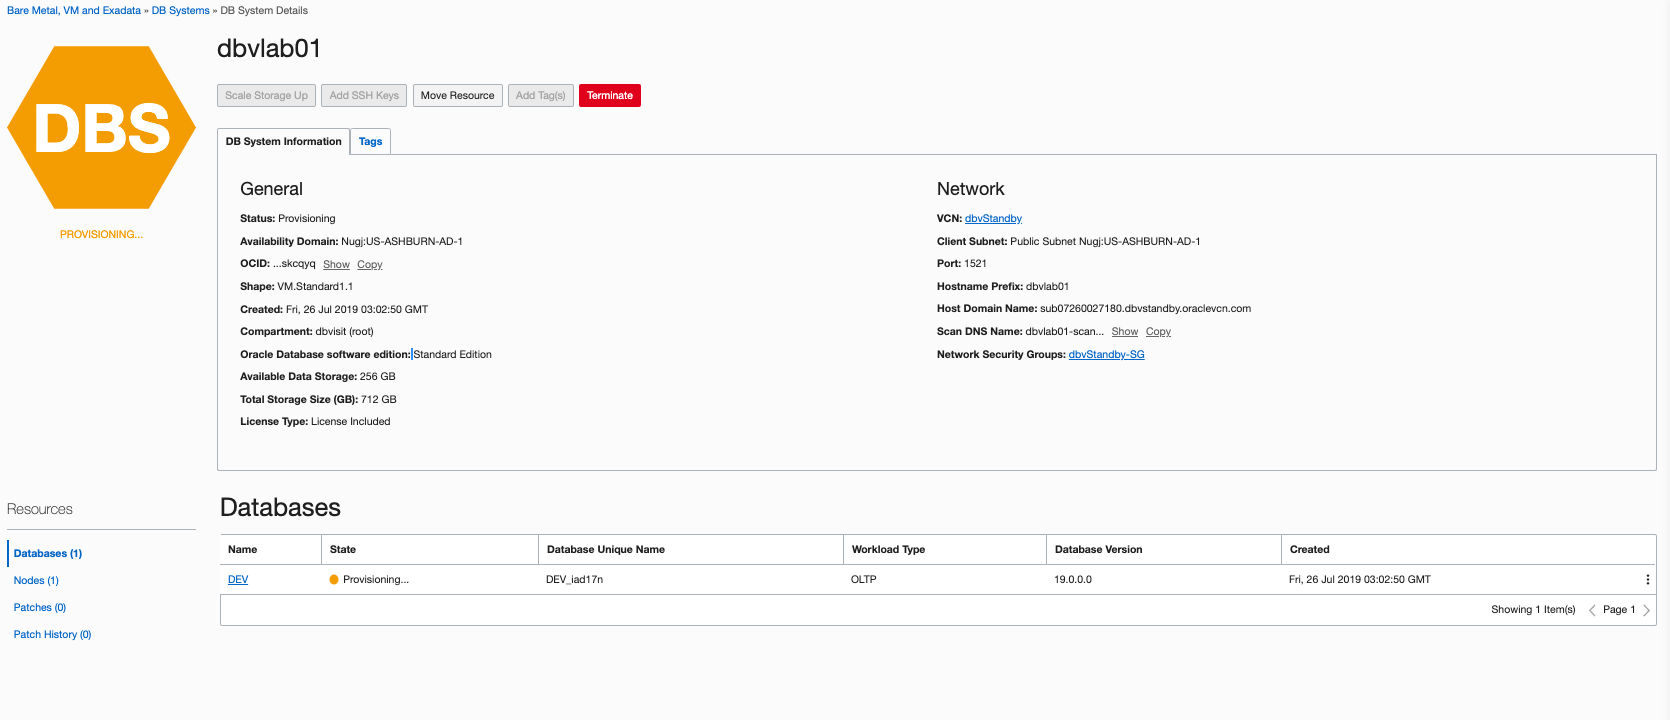The height and width of the screenshot is (720, 1670).
Task: Click the Port 1521 value
Action: [x=975, y=264]
